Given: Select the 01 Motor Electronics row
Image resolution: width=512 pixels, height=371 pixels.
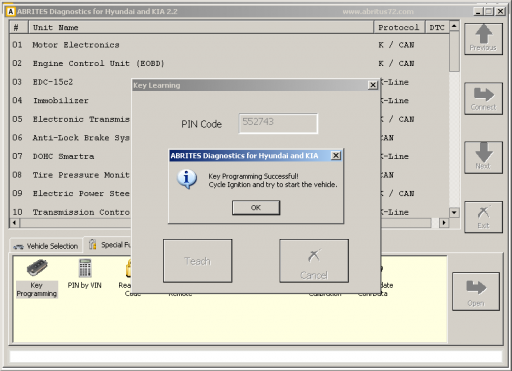Looking at the screenshot, I should pyautogui.click(x=229, y=45).
